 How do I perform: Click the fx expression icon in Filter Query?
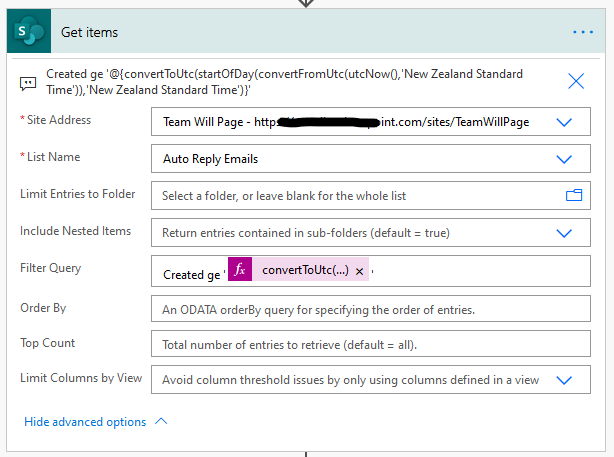(x=240, y=270)
